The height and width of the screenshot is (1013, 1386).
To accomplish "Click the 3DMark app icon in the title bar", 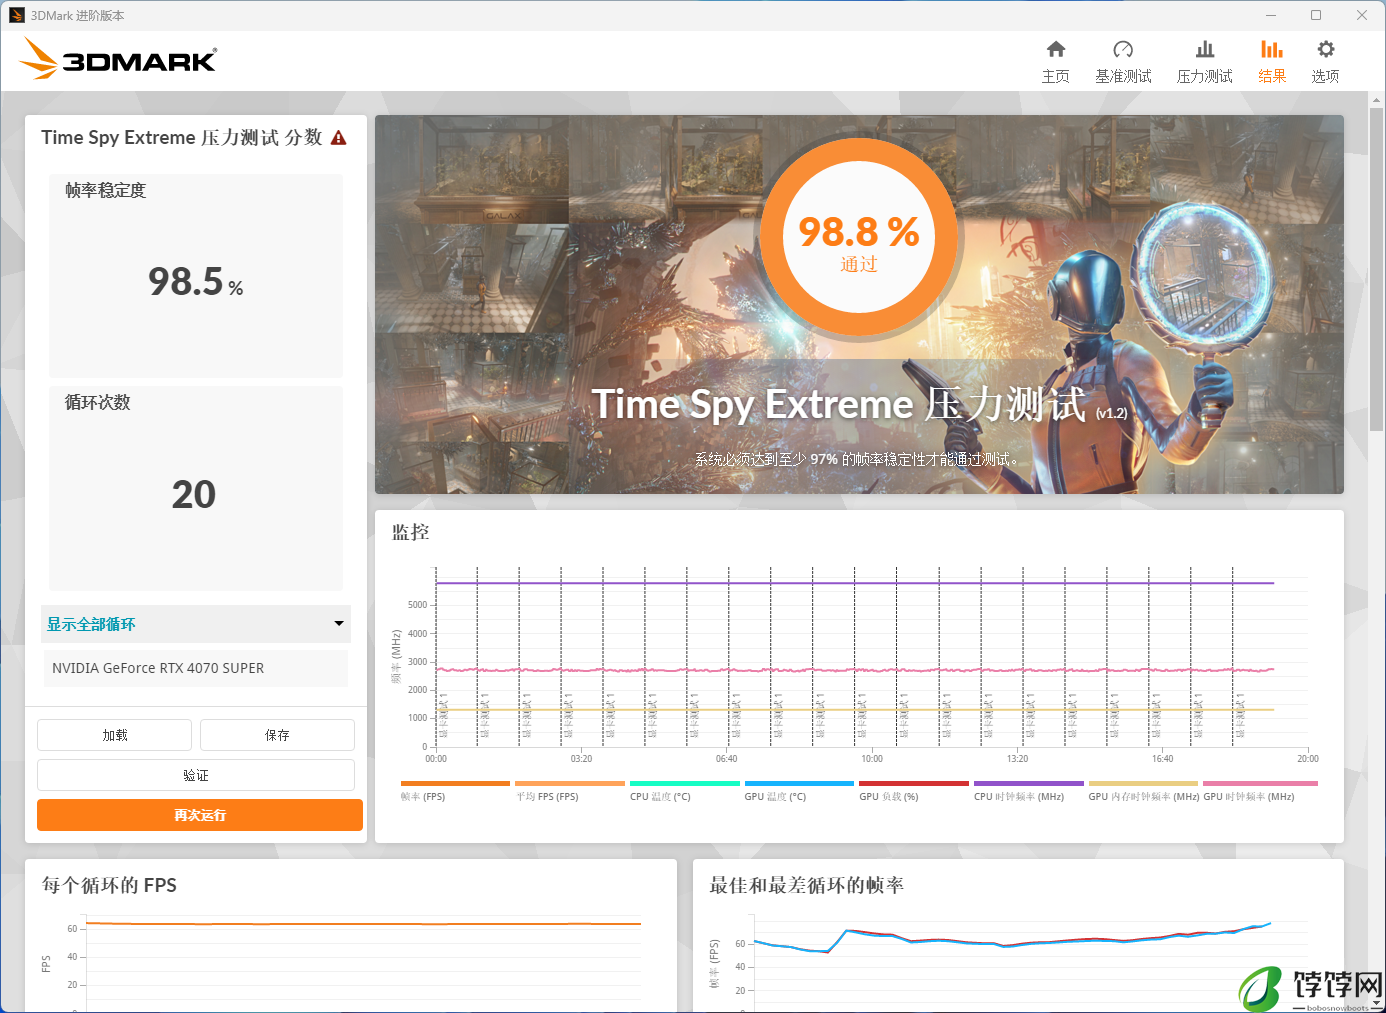I will pyautogui.click(x=17, y=15).
